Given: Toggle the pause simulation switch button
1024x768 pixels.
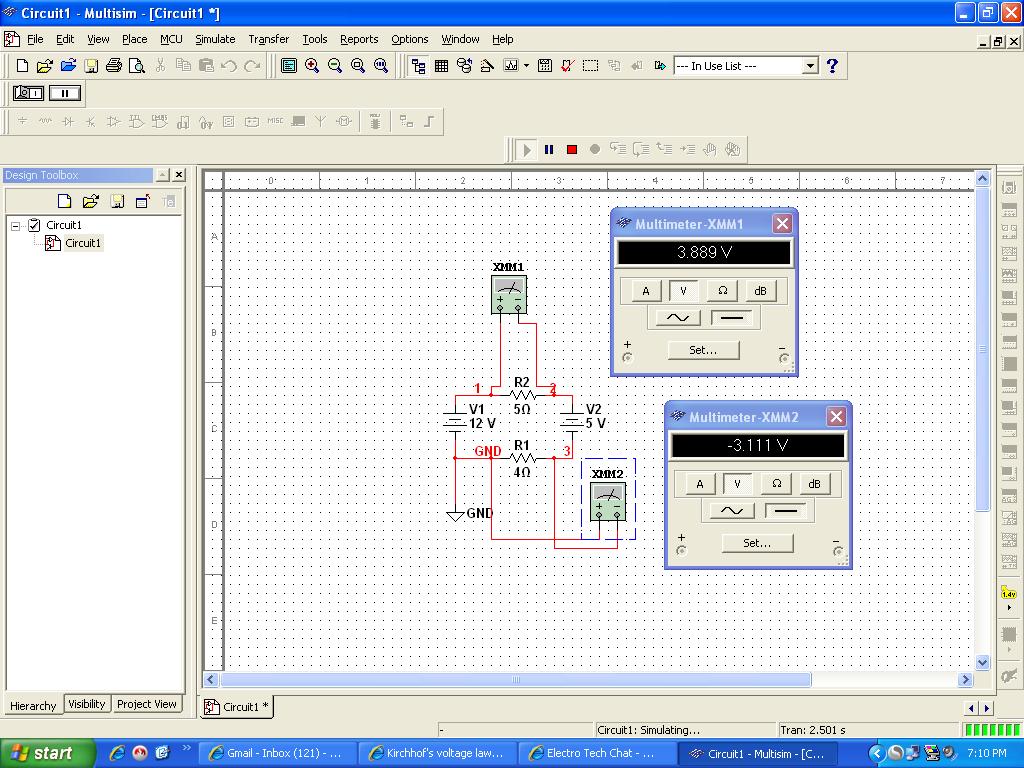Looking at the screenshot, I should tap(65, 93).
